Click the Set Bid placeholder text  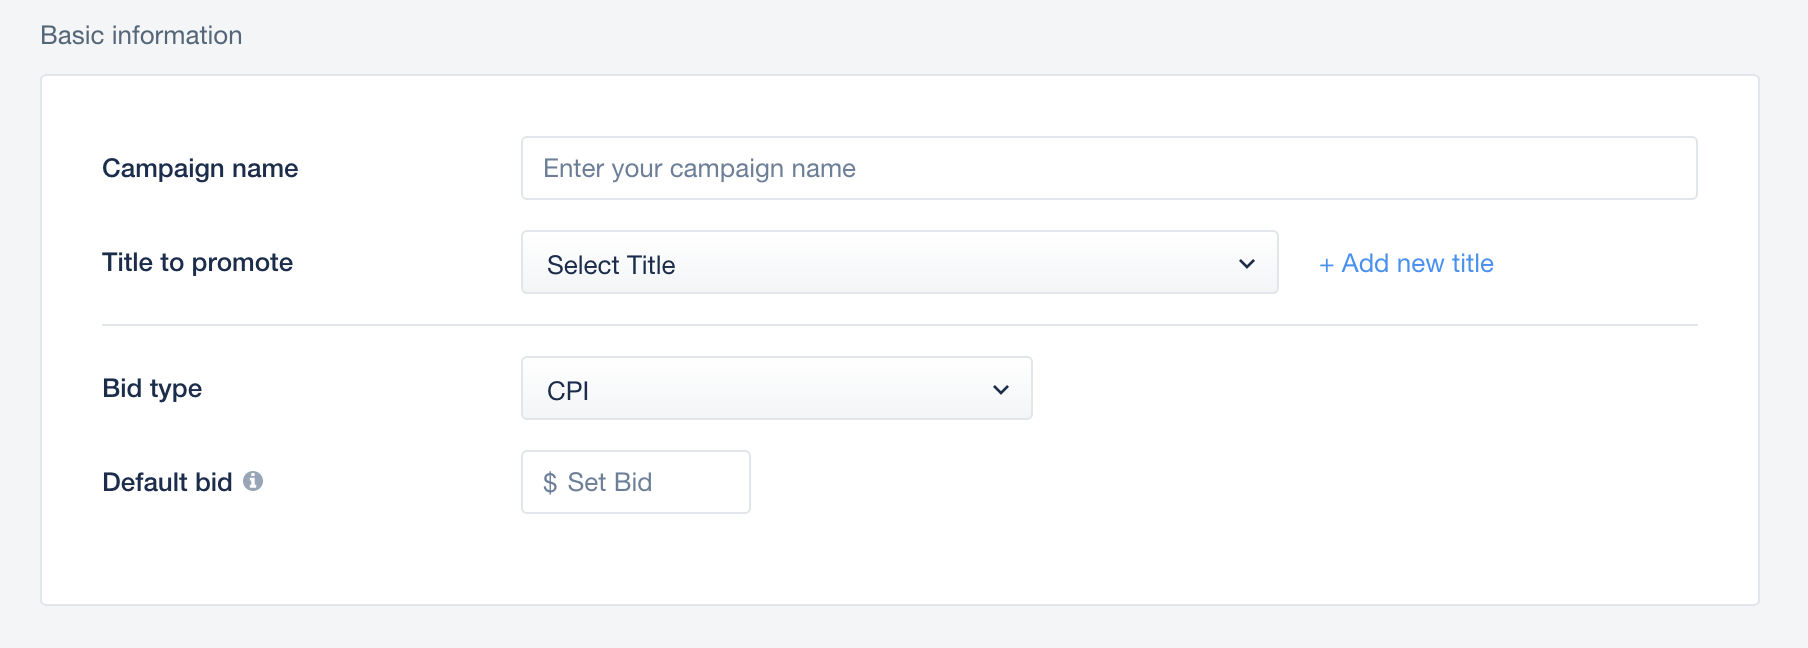(610, 482)
